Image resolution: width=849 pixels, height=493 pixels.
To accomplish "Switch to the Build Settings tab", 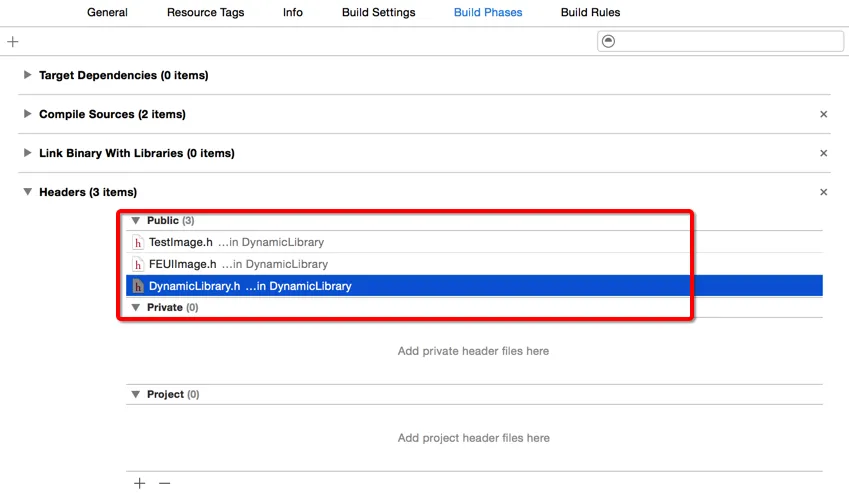I will pyautogui.click(x=378, y=12).
